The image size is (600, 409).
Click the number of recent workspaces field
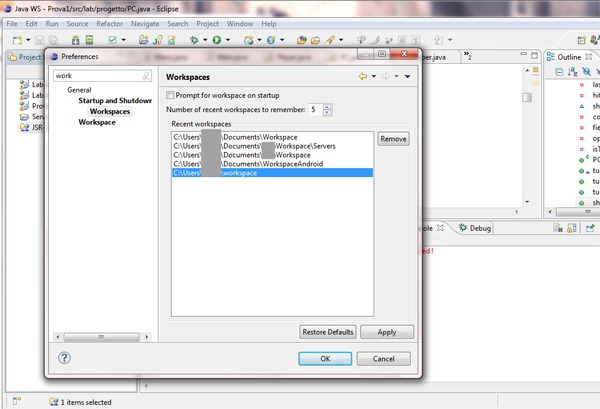coord(316,109)
